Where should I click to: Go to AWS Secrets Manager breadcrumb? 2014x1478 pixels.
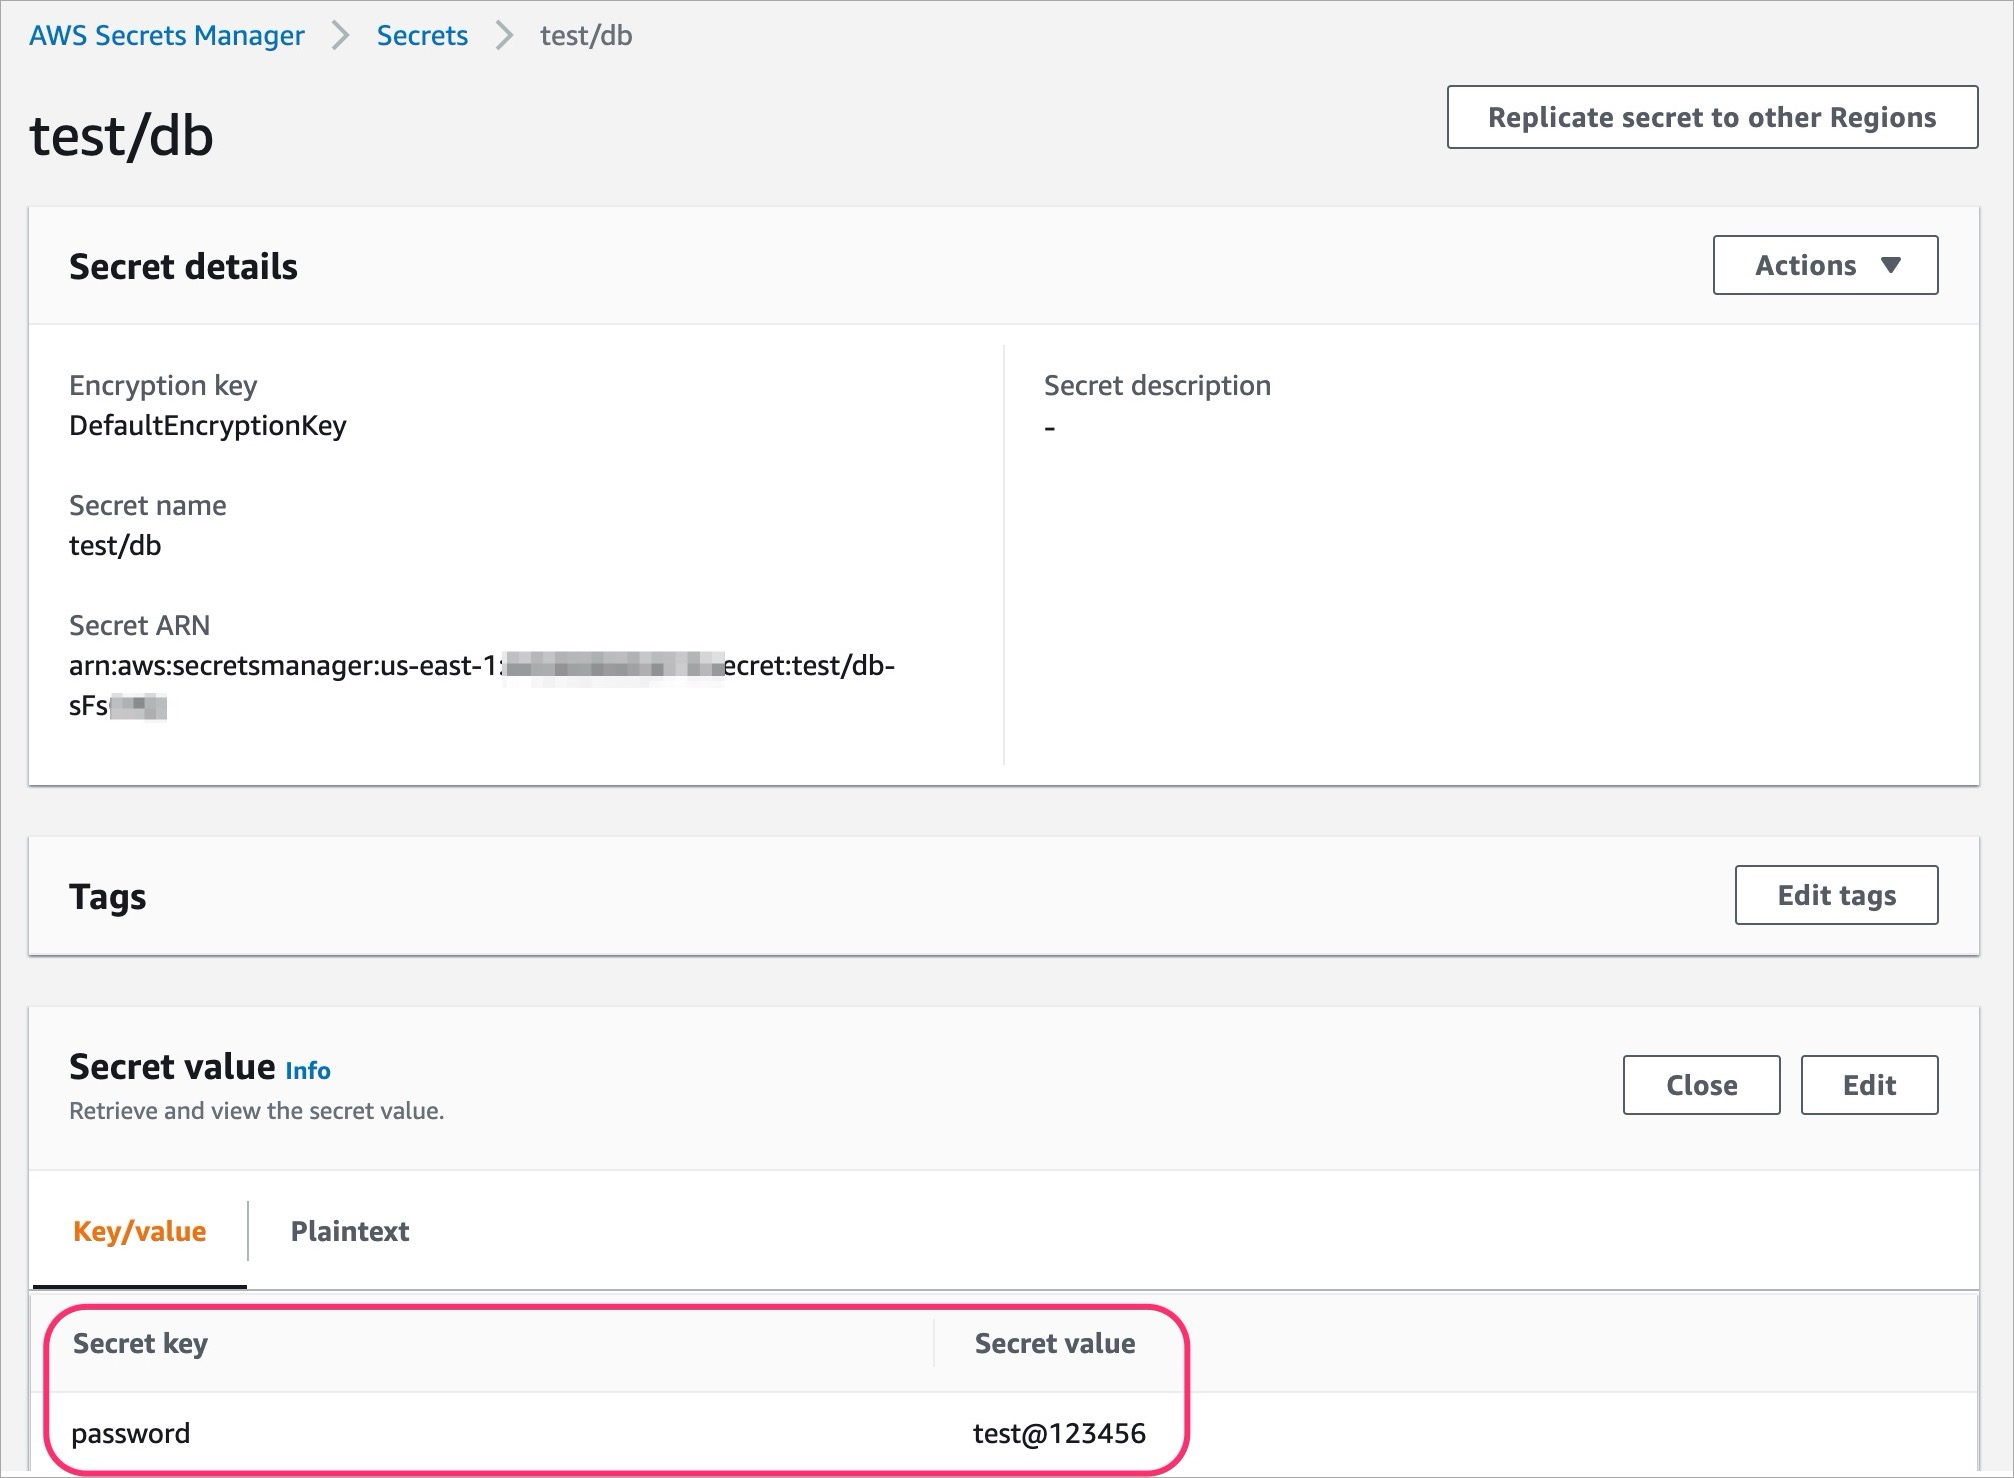(x=166, y=36)
